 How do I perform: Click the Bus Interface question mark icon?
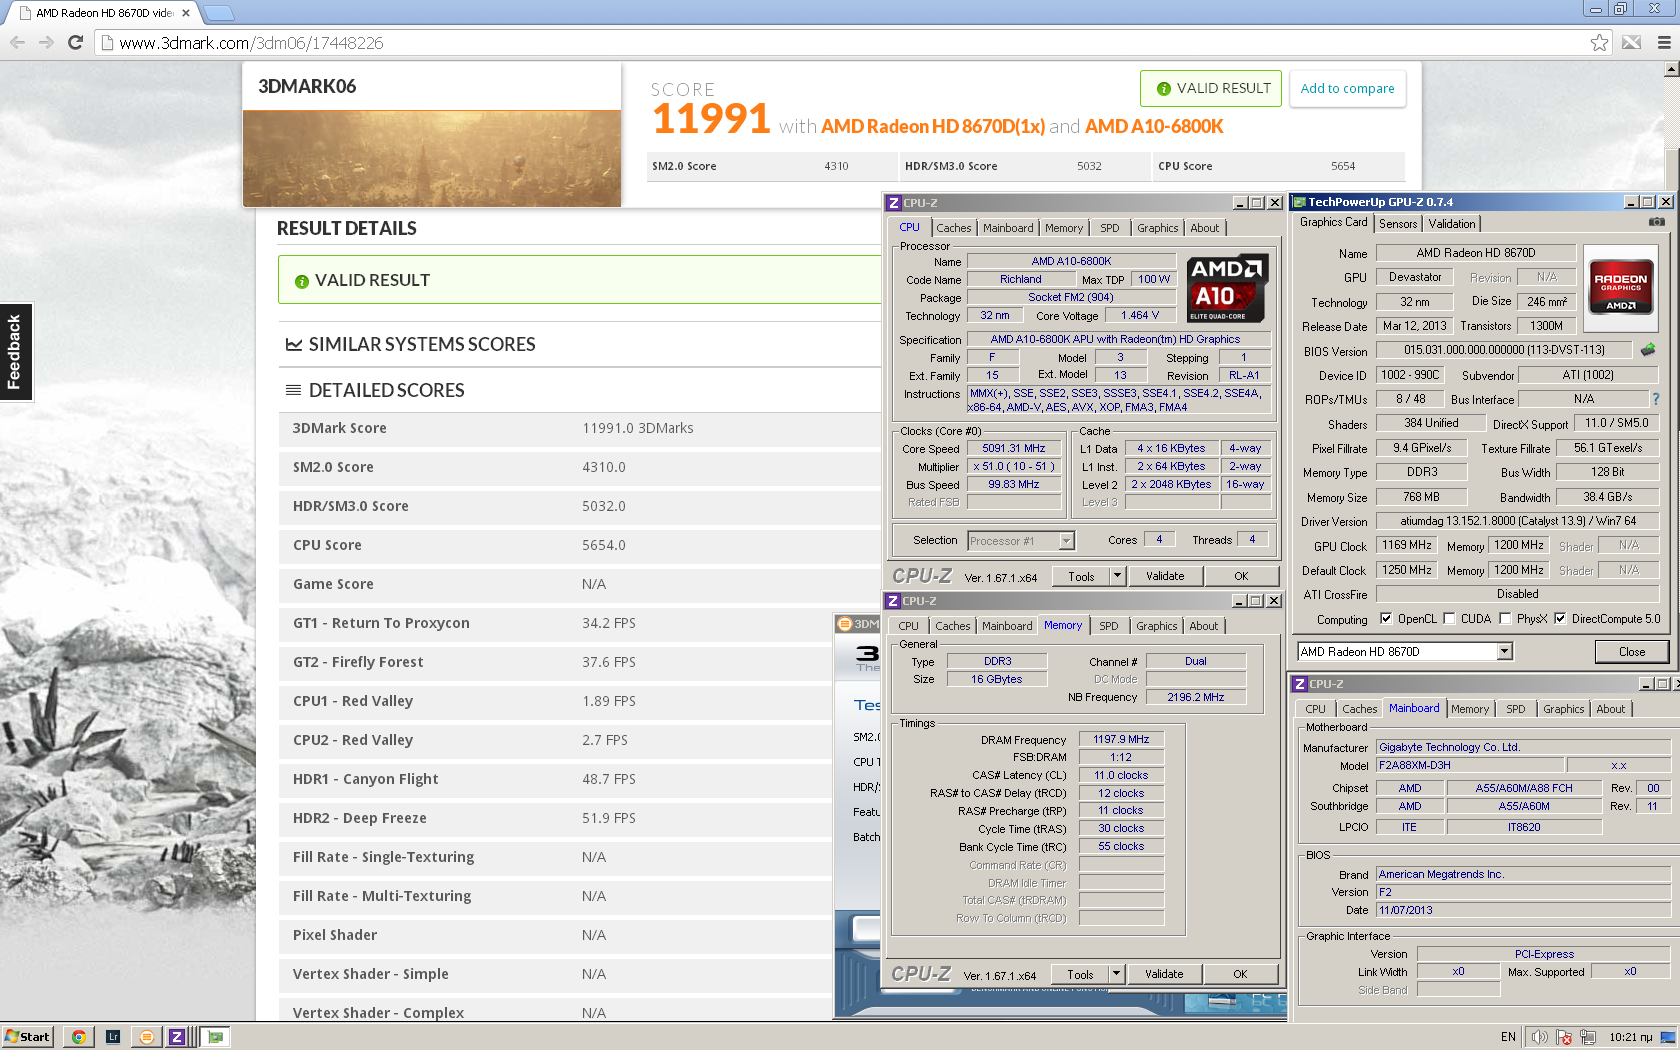[x=1656, y=399]
